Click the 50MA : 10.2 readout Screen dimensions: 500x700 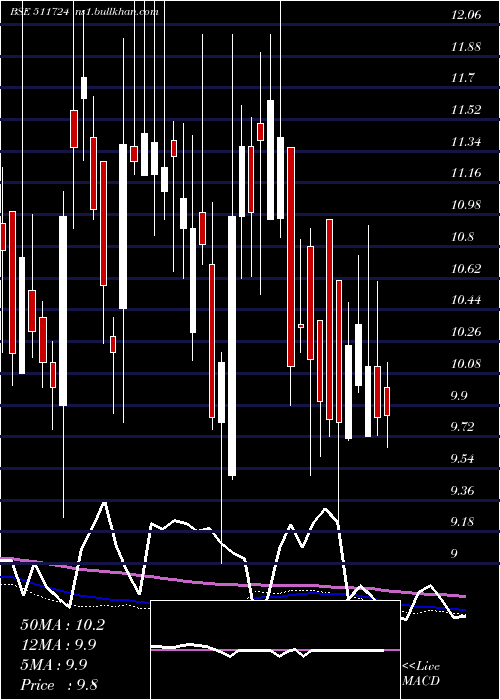coord(62,625)
